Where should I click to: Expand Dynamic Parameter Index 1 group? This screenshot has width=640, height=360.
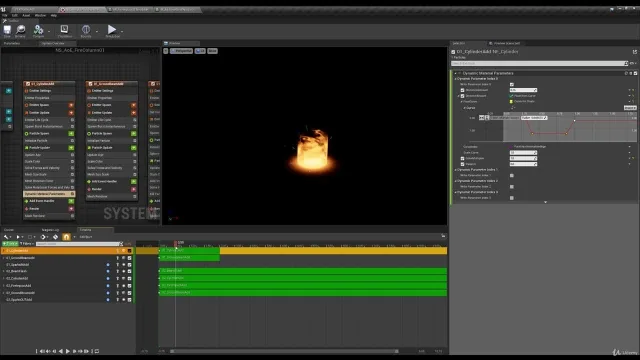(x=456, y=170)
